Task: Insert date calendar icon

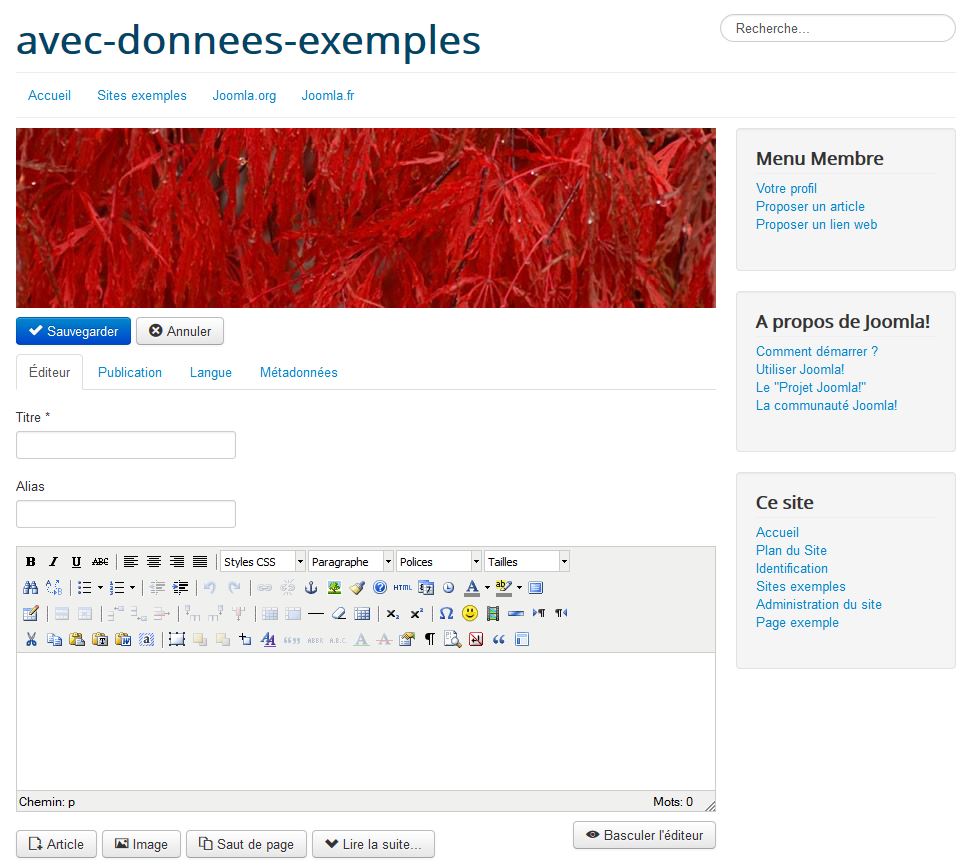Action: [x=426, y=588]
